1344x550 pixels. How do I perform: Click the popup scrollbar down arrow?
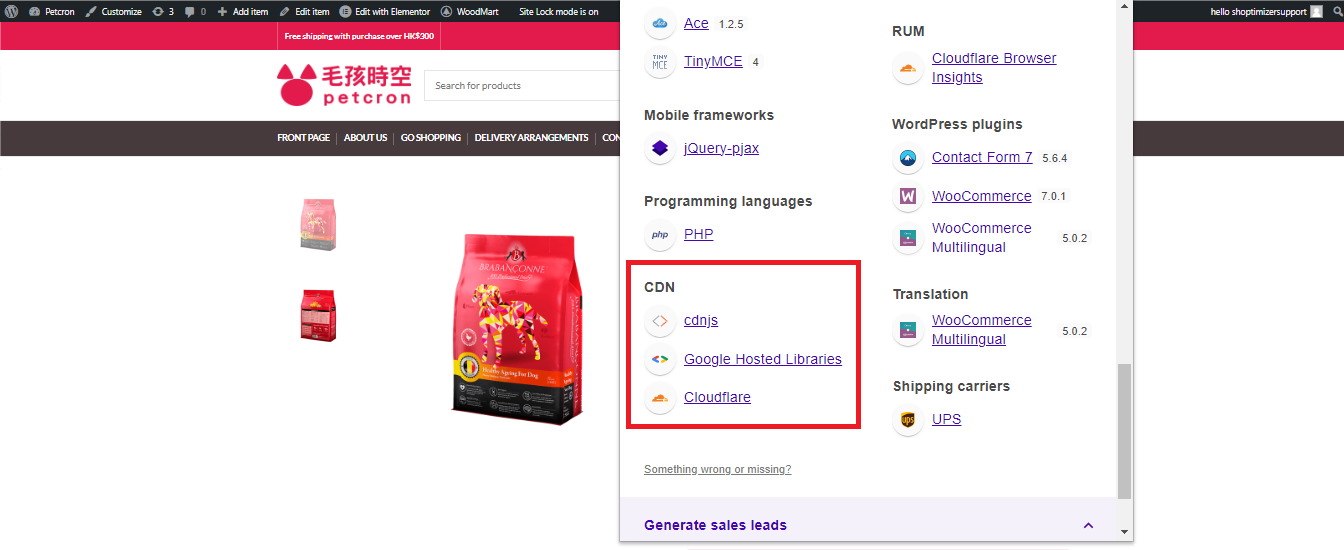[x=1124, y=532]
